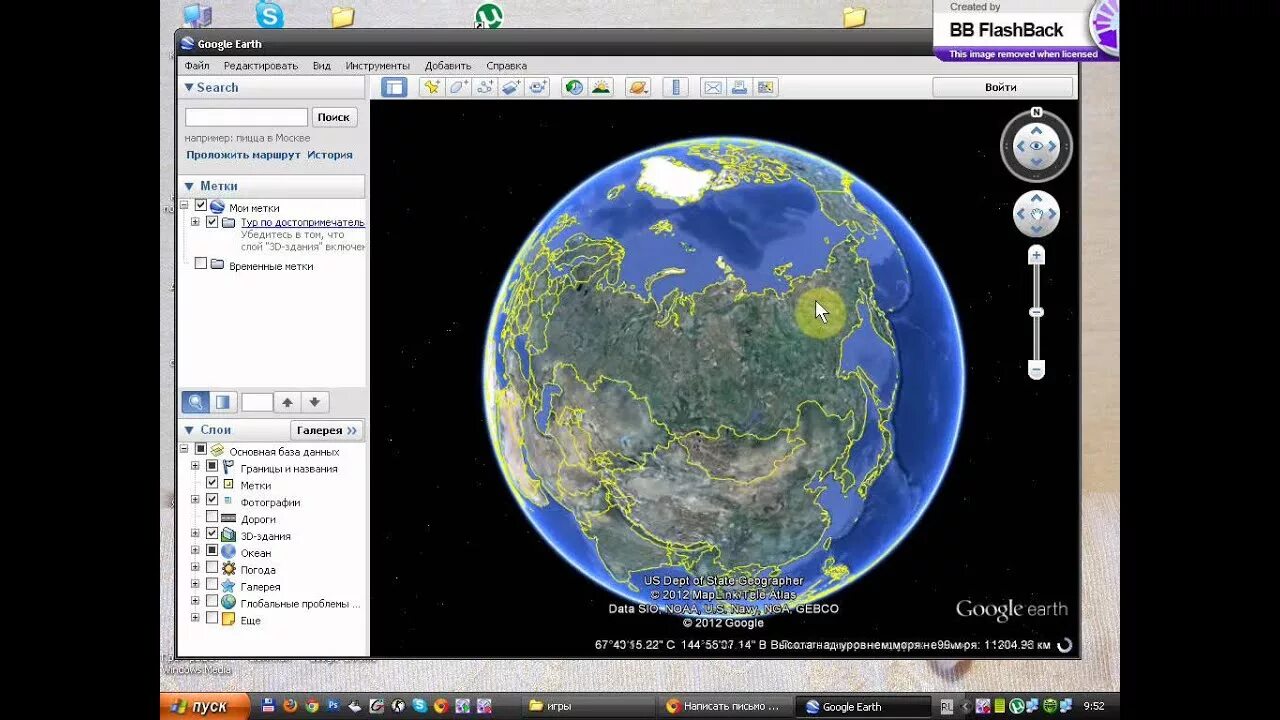Select the Add Image Overlay tool
This screenshot has height=720, width=1280.
pos(511,87)
